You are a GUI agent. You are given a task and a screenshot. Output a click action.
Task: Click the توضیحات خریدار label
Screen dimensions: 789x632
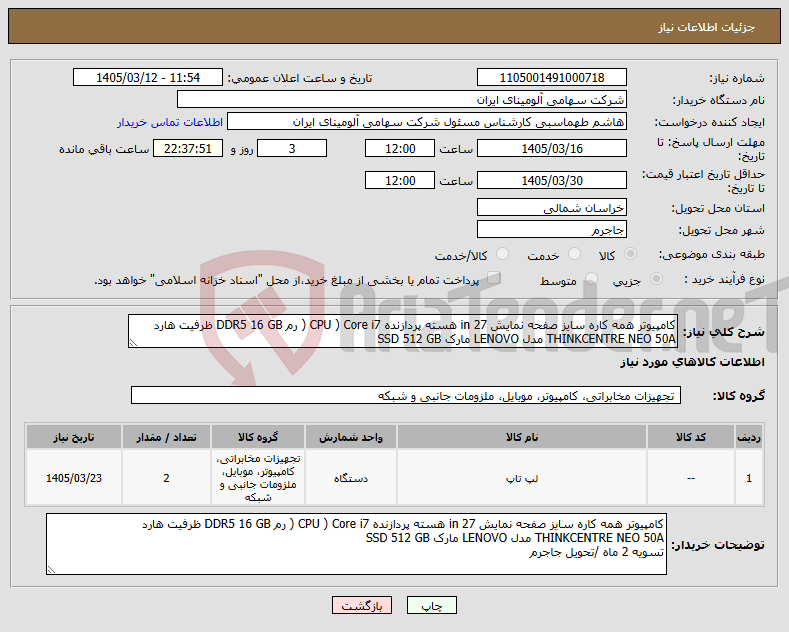coord(718,544)
